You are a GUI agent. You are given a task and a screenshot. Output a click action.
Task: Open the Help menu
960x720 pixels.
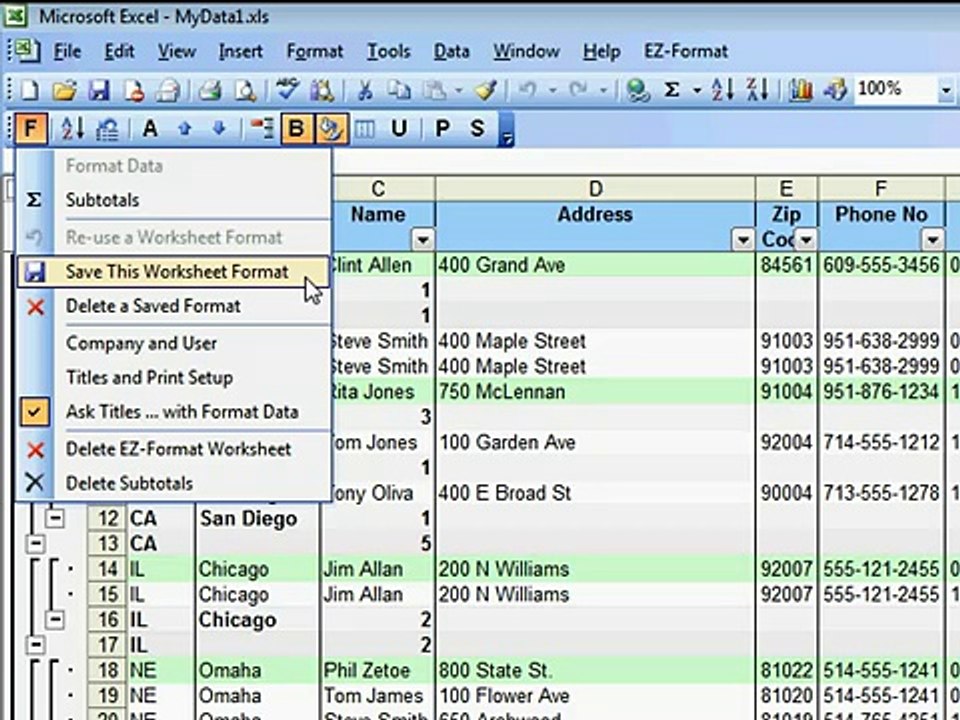click(x=601, y=51)
